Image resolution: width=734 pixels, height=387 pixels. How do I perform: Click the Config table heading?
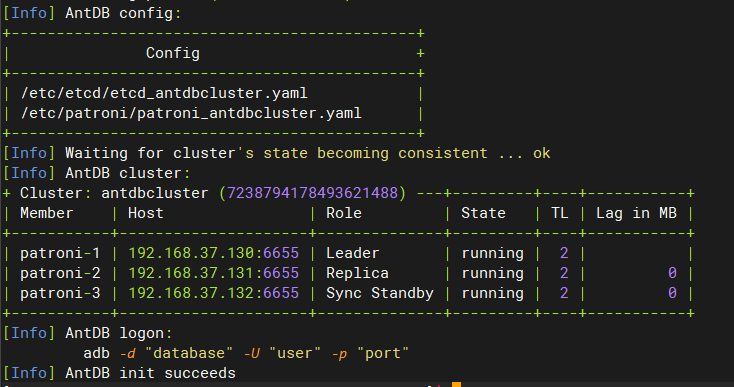tap(173, 53)
